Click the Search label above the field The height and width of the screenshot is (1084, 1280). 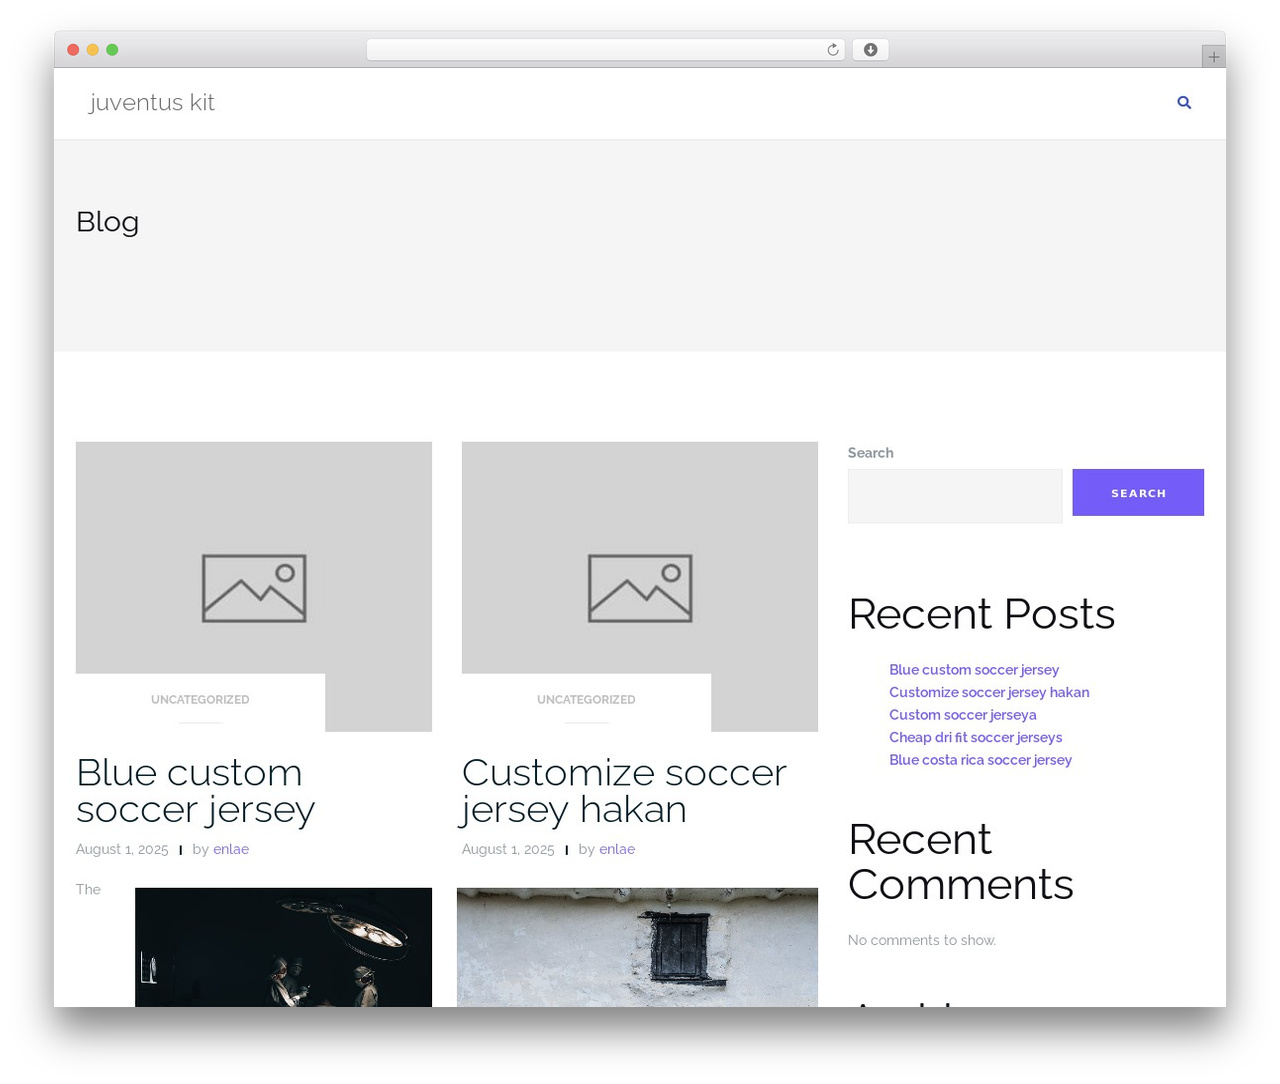[871, 453]
